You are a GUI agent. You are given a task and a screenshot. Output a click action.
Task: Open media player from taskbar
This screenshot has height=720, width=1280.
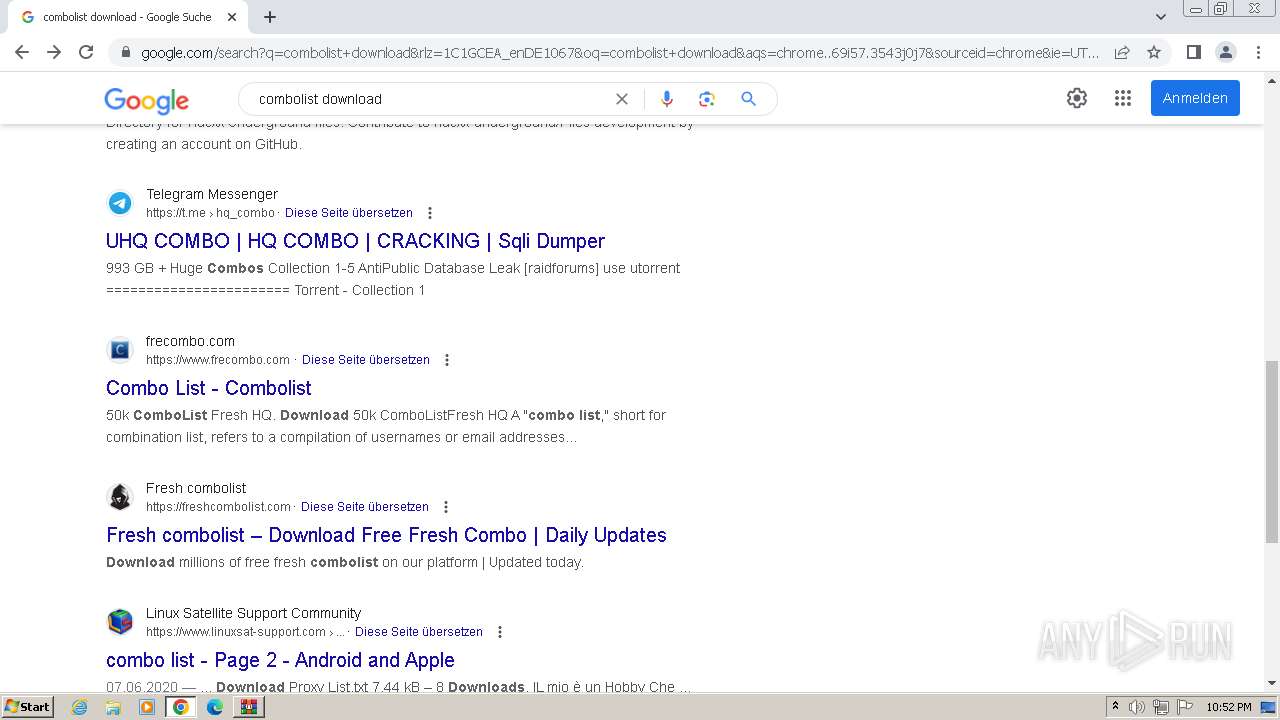[x=147, y=707]
